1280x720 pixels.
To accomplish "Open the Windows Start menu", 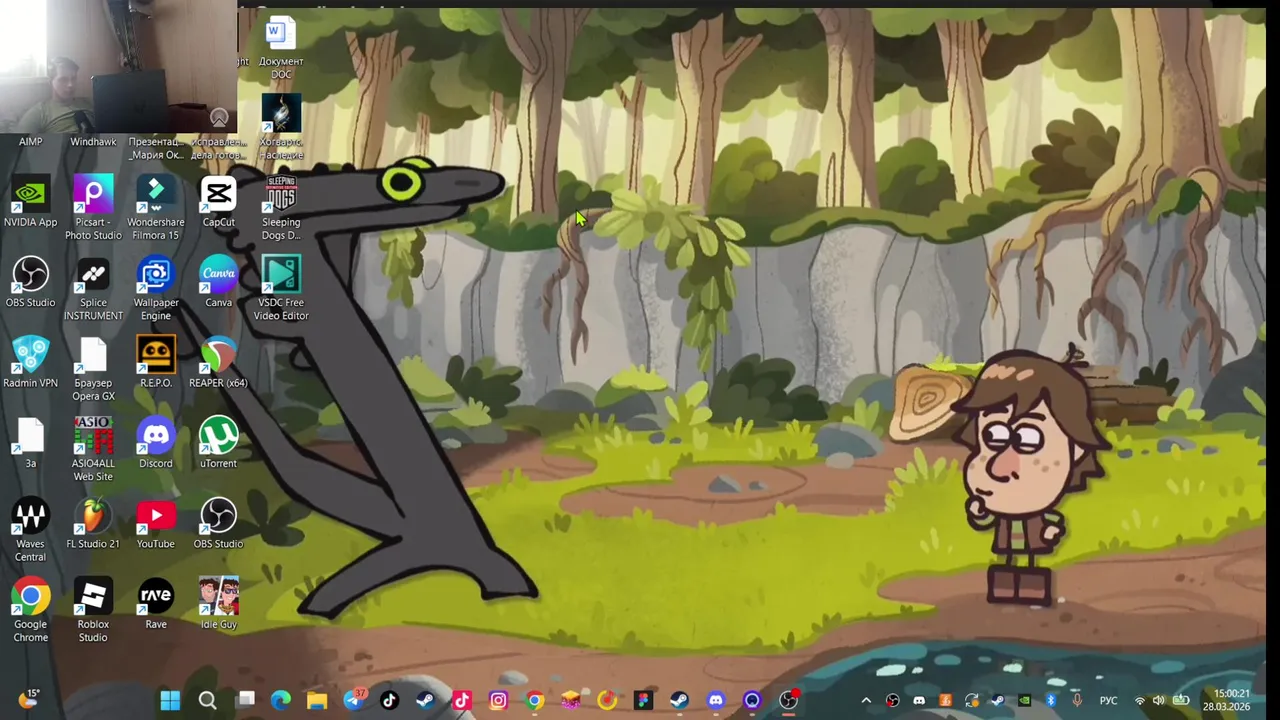I will (x=170, y=700).
